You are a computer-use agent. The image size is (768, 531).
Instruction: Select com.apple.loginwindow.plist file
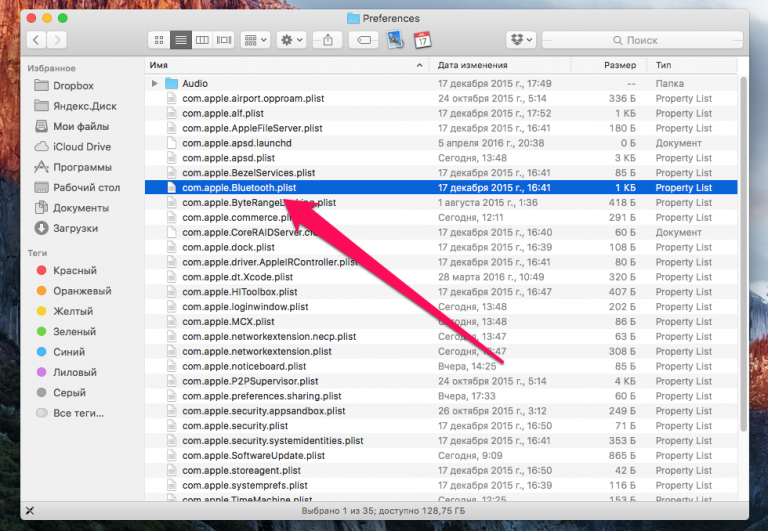(441, 307)
